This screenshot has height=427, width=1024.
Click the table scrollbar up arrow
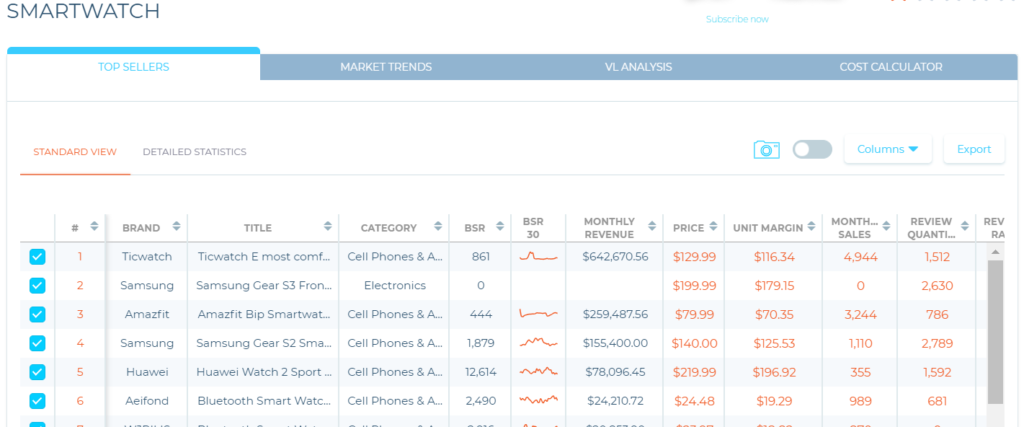(x=995, y=251)
